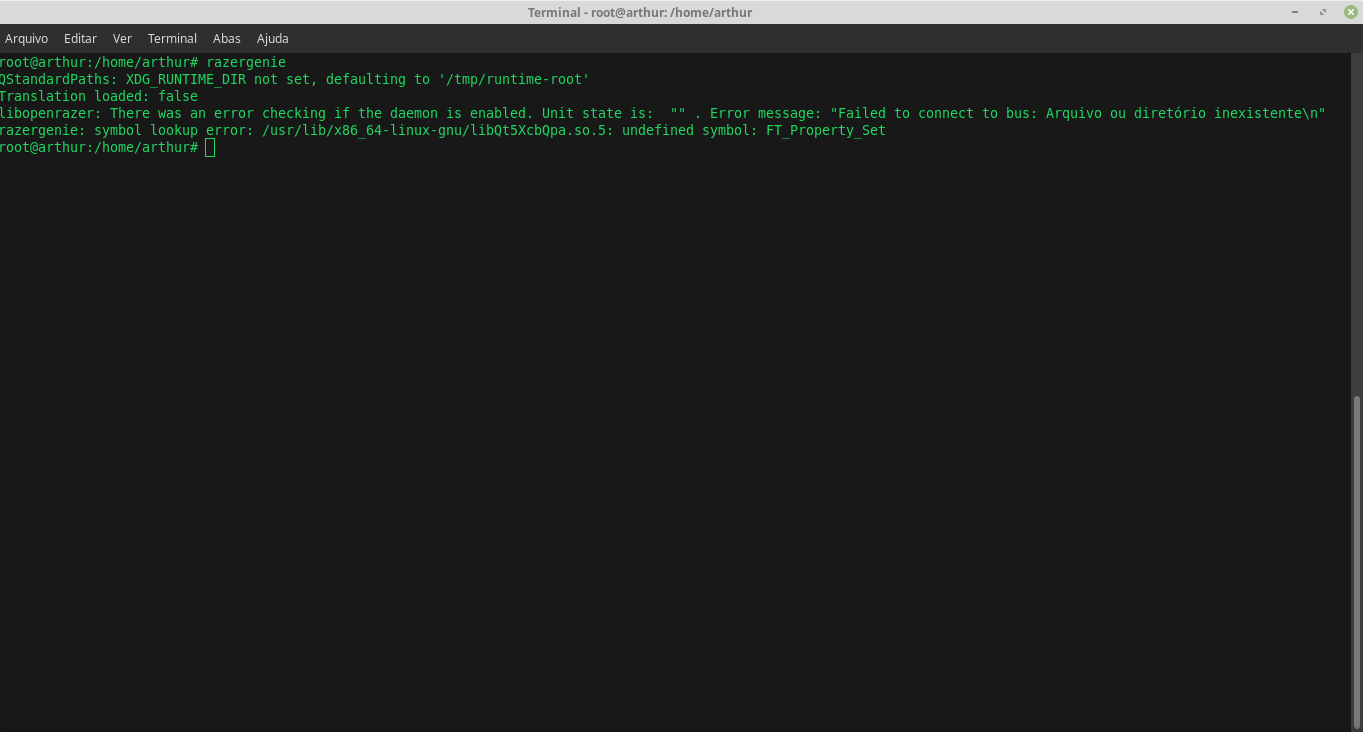Image resolution: width=1363 pixels, height=732 pixels.
Task: Click the terminal window title bar
Action: click(x=640, y=11)
